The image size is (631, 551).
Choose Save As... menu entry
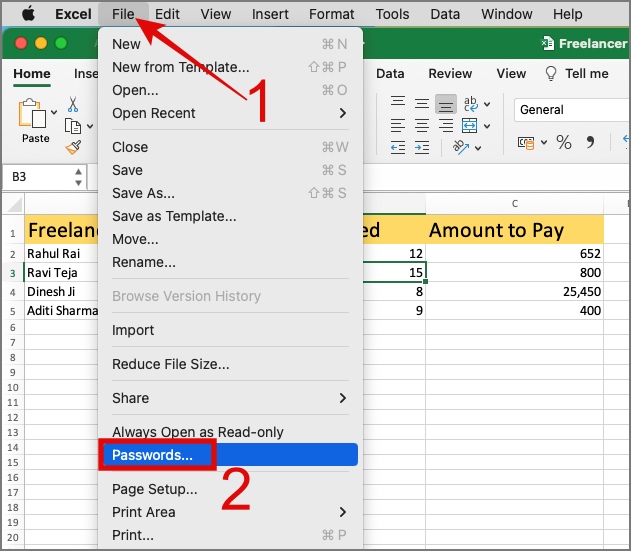[231, 193]
